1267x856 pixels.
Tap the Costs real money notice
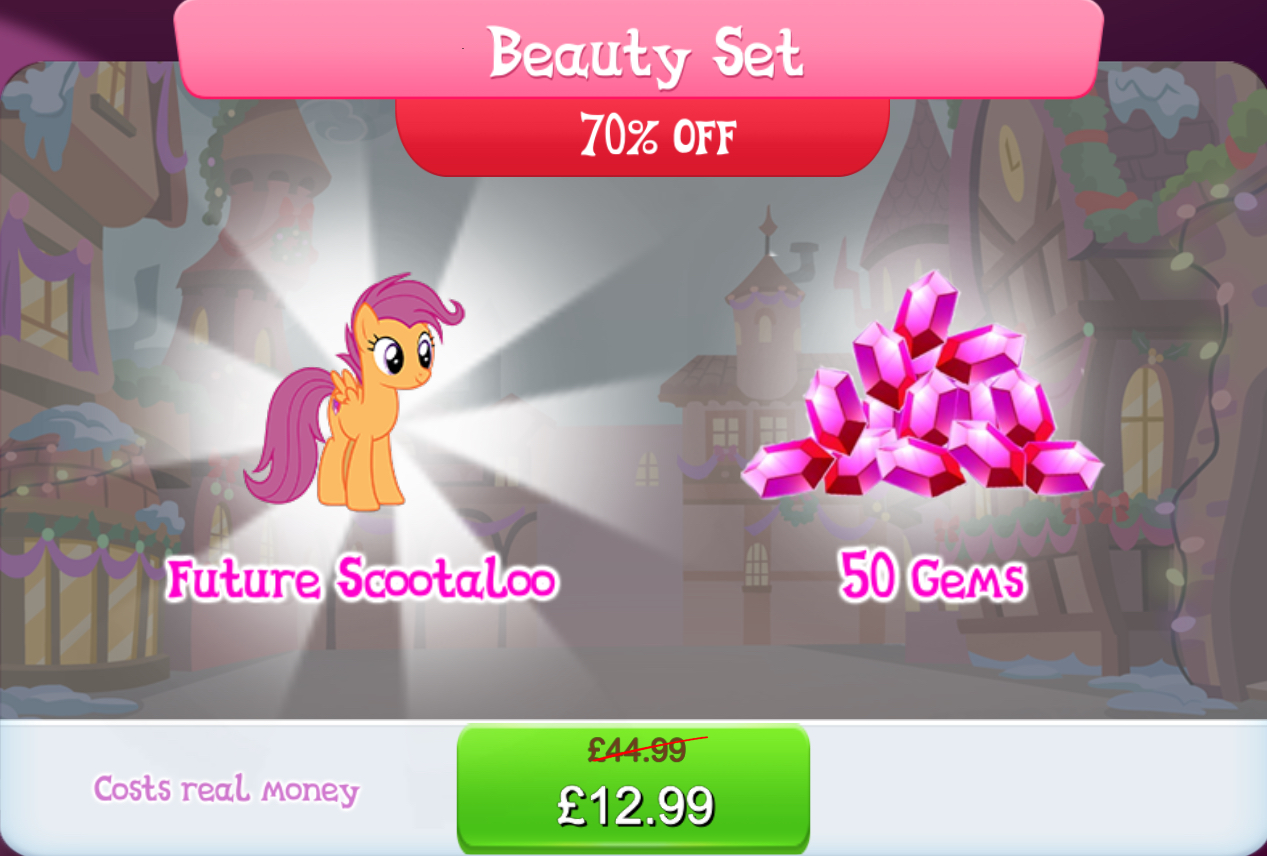tap(226, 790)
